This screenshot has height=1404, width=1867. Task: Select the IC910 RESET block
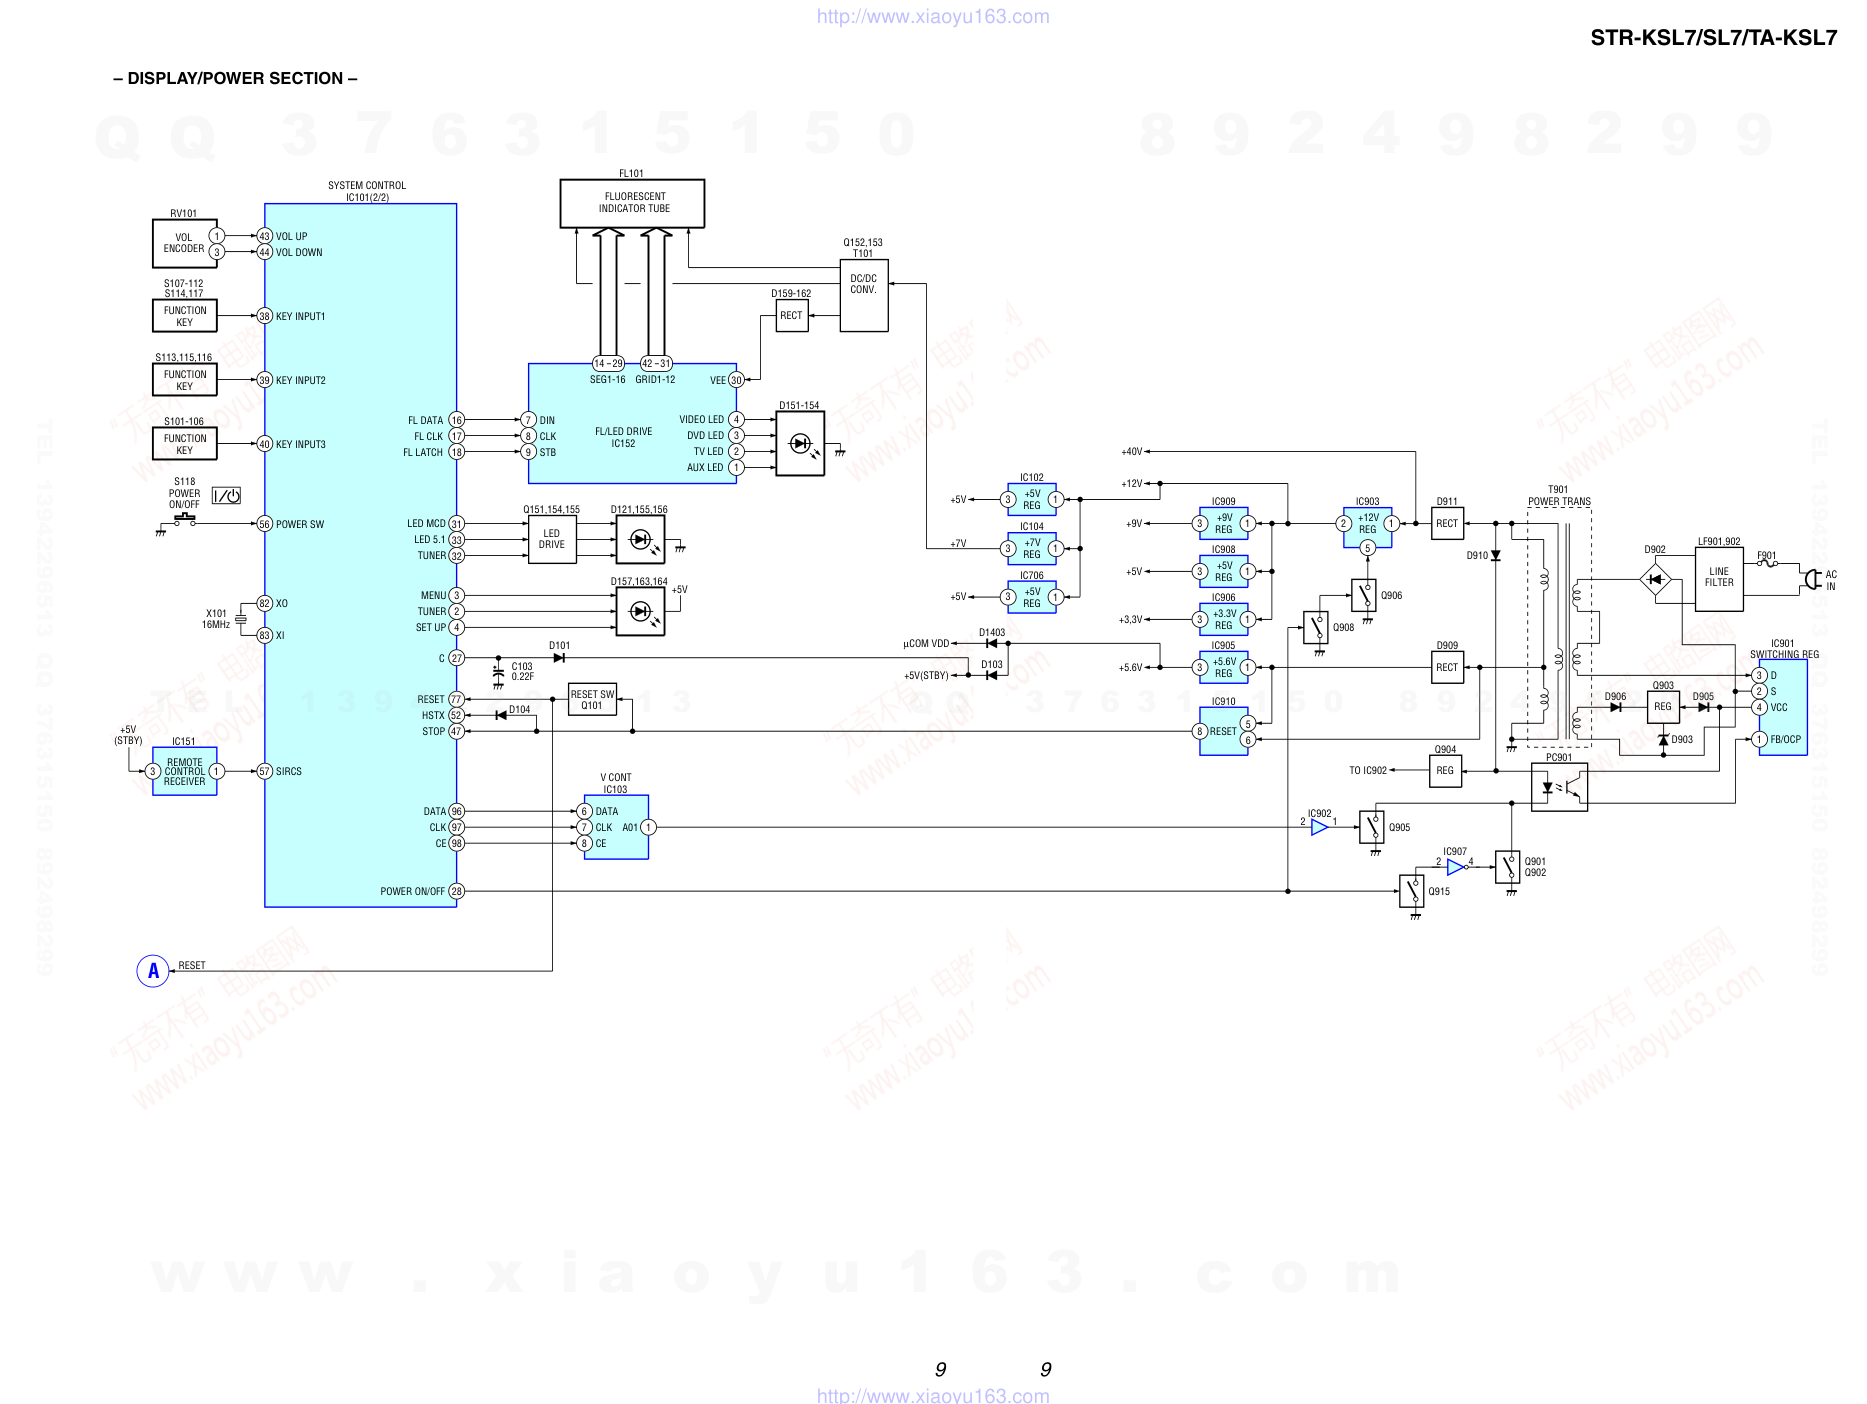pyautogui.click(x=1224, y=732)
